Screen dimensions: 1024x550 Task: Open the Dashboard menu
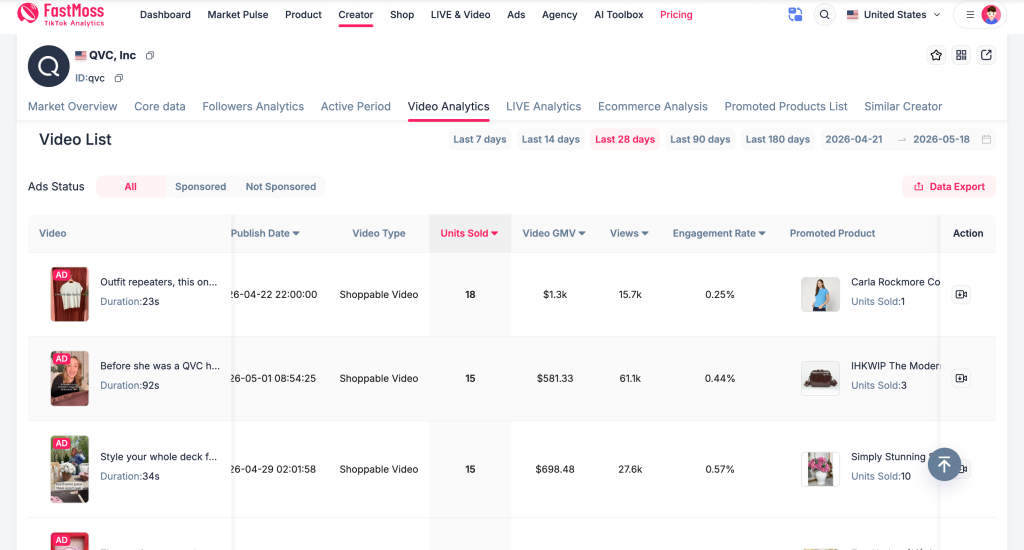[165, 14]
